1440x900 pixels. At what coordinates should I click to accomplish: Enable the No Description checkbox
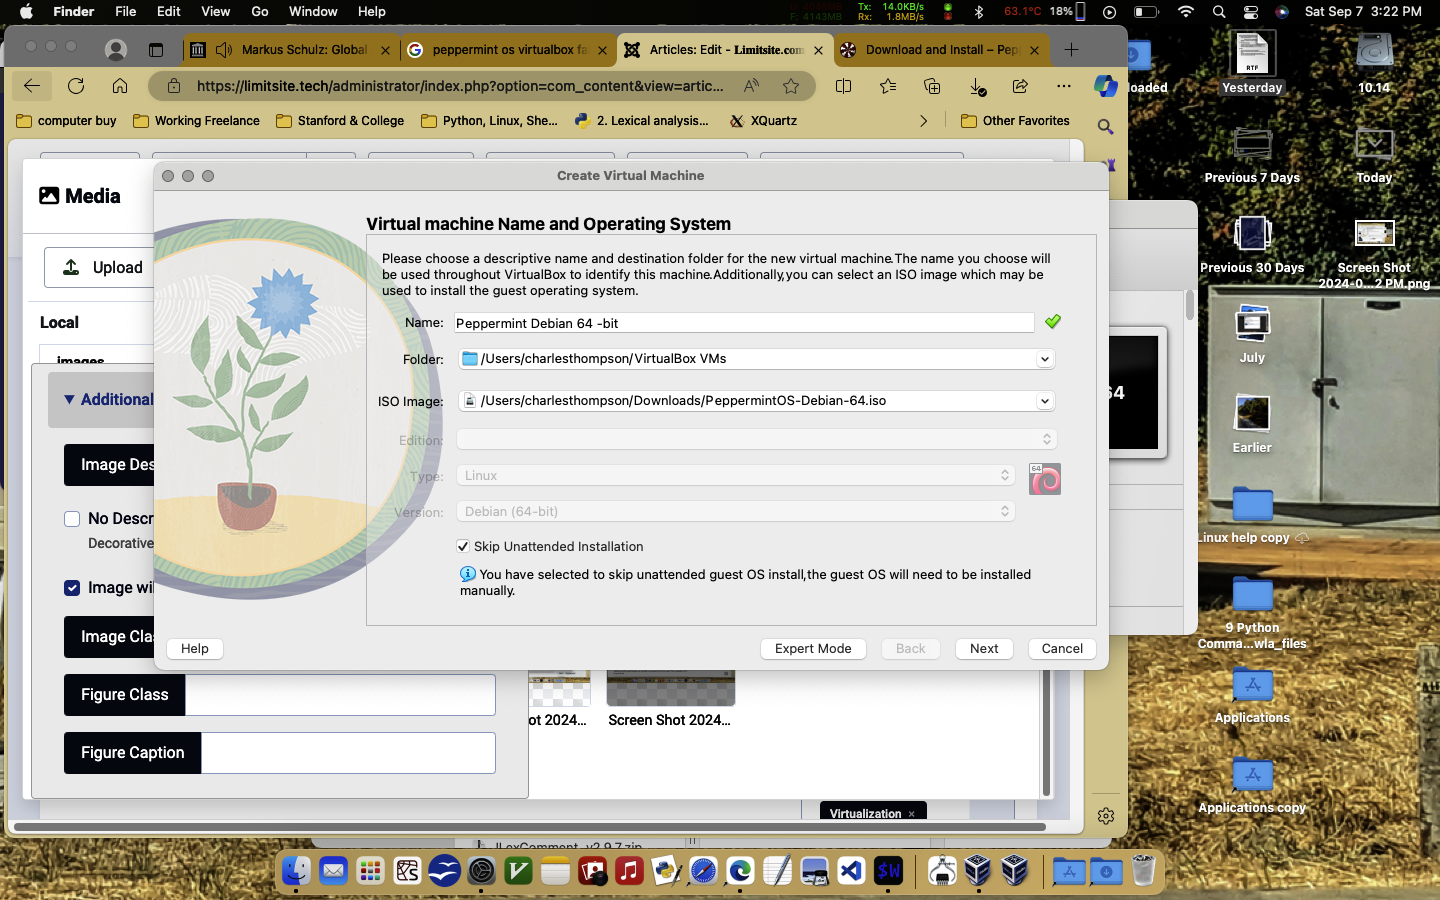click(72, 518)
